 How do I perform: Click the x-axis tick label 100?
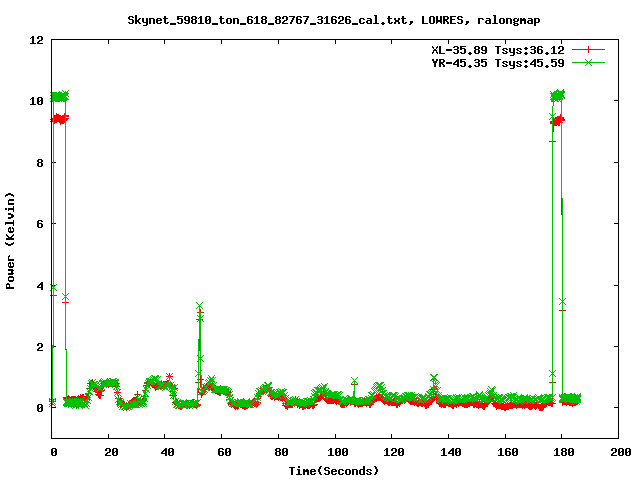(x=338, y=452)
